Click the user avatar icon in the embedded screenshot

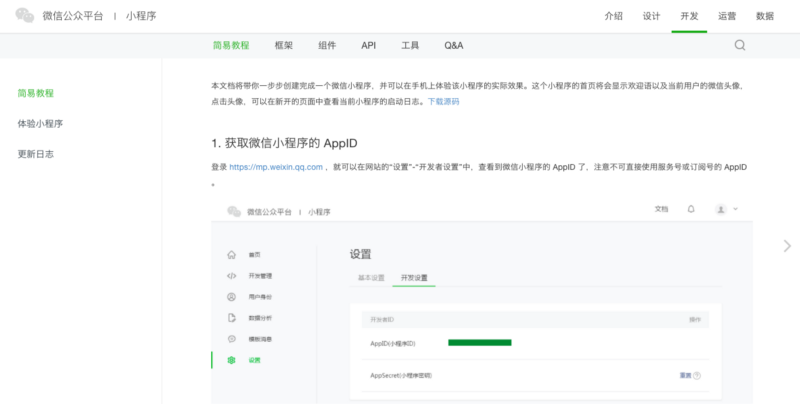point(720,209)
